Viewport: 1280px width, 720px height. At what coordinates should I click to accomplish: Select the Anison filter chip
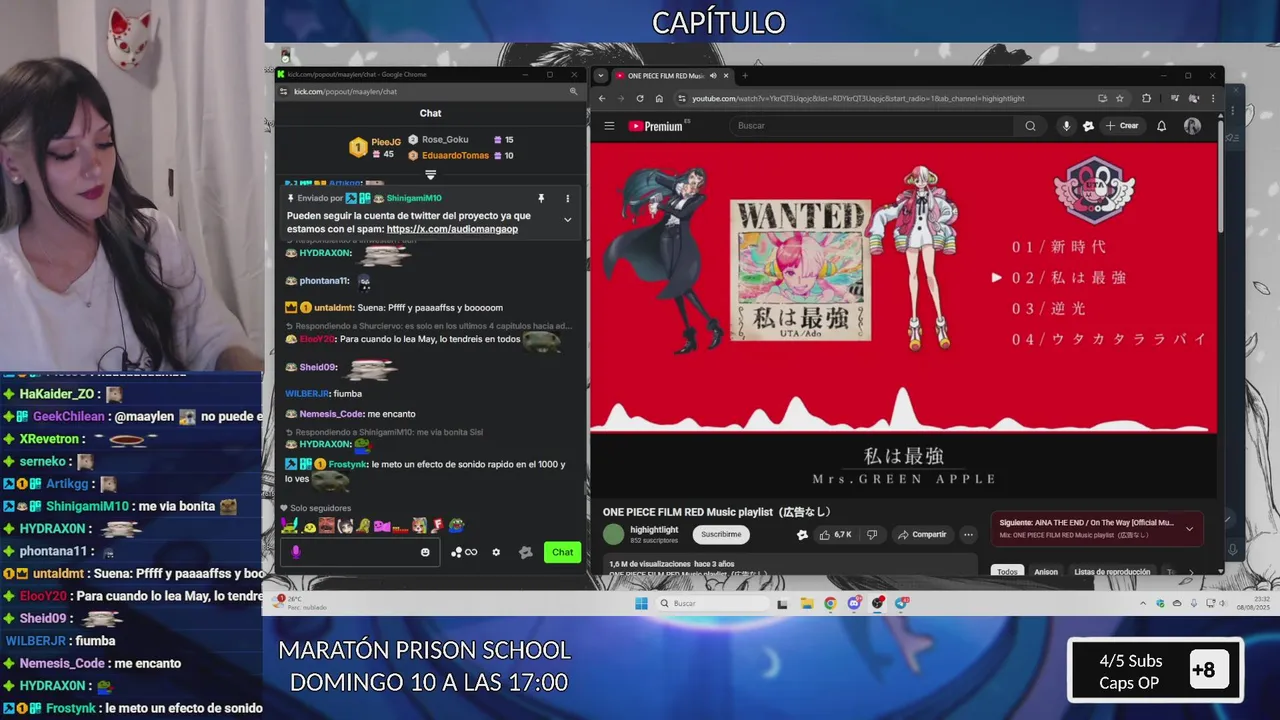coord(1046,572)
